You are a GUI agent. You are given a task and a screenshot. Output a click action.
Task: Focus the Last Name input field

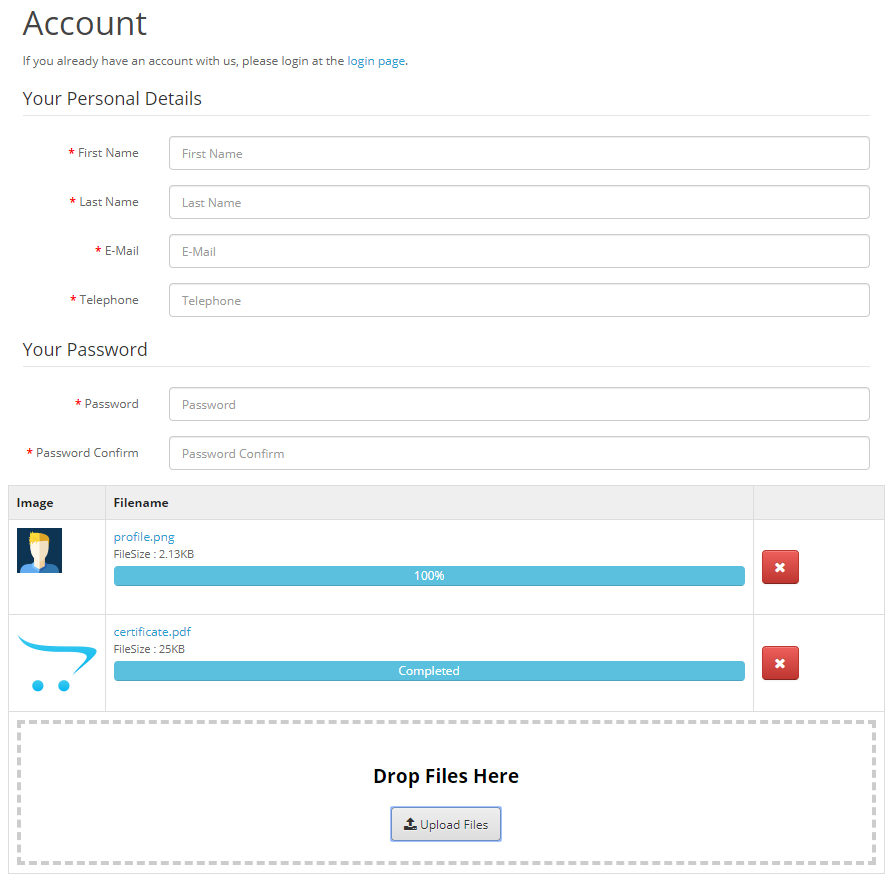coord(519,202)
